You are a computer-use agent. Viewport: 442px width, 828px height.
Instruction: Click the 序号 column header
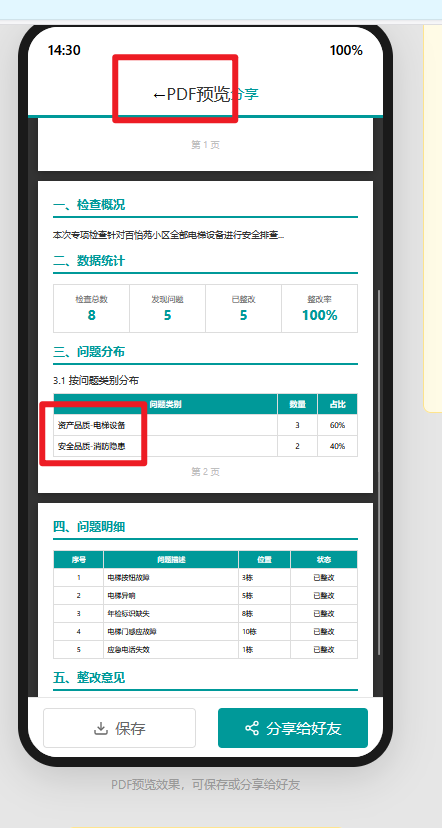coord(79,560)
